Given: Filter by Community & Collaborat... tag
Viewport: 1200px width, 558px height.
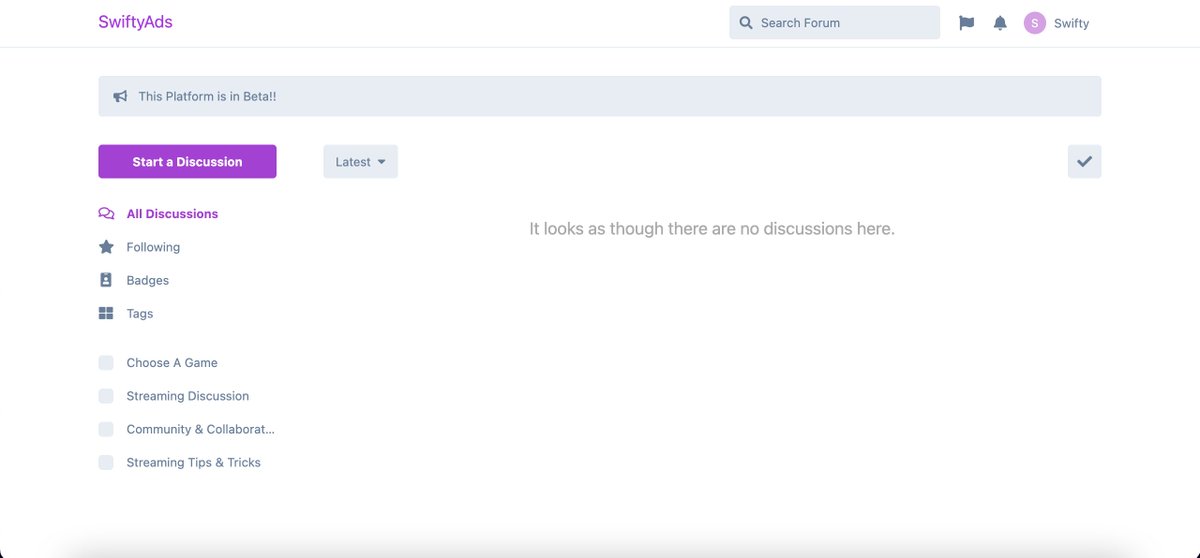Looking at the screenshot, I should [x=200, y=429].
